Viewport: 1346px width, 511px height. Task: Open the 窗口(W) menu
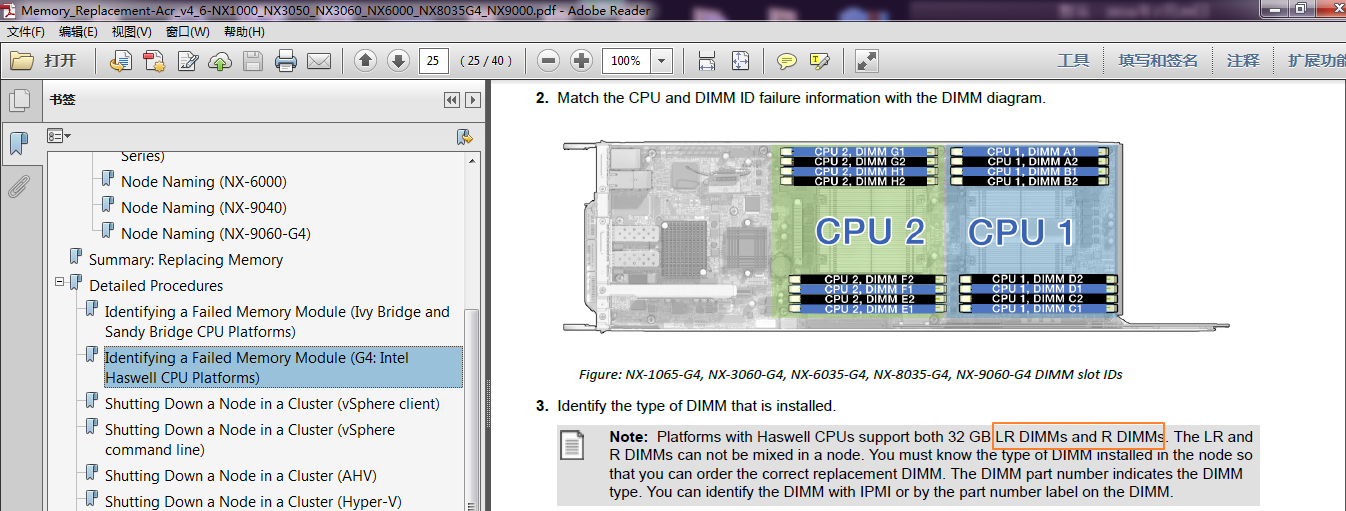click(x=188, y=32)
